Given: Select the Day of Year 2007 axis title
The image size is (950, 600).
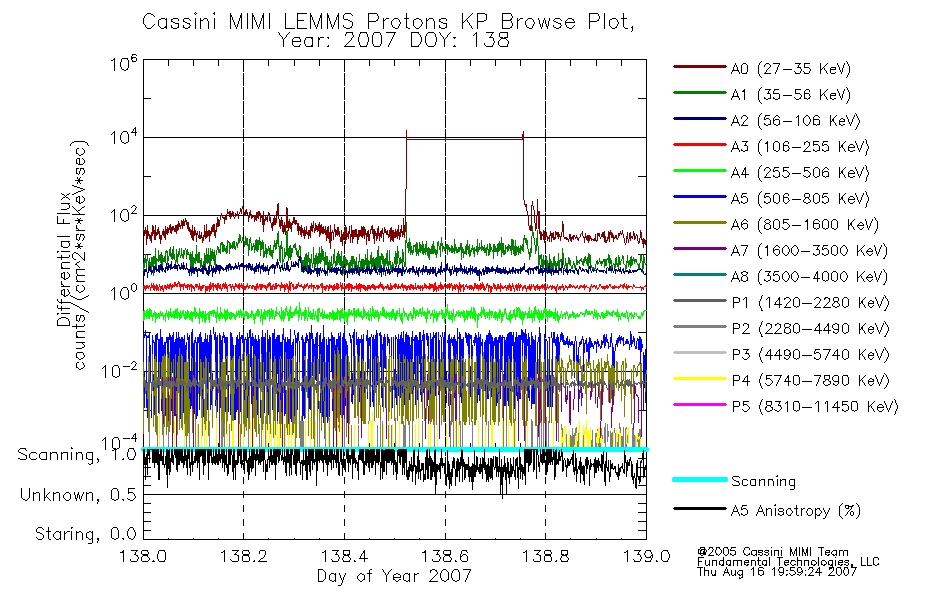Looking at the screenshot, I should (394, 576).
